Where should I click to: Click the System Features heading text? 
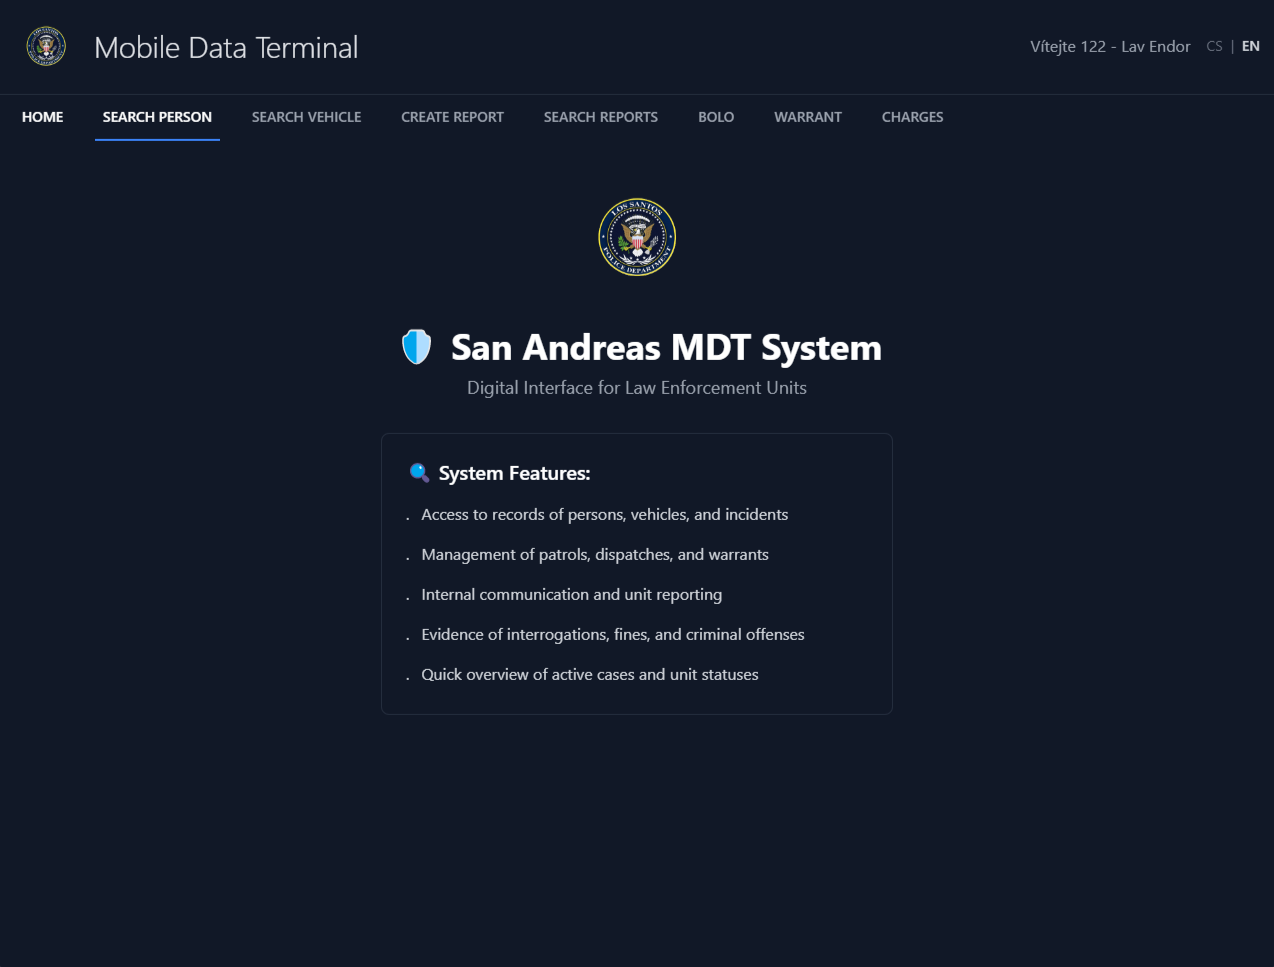[514, 473]
